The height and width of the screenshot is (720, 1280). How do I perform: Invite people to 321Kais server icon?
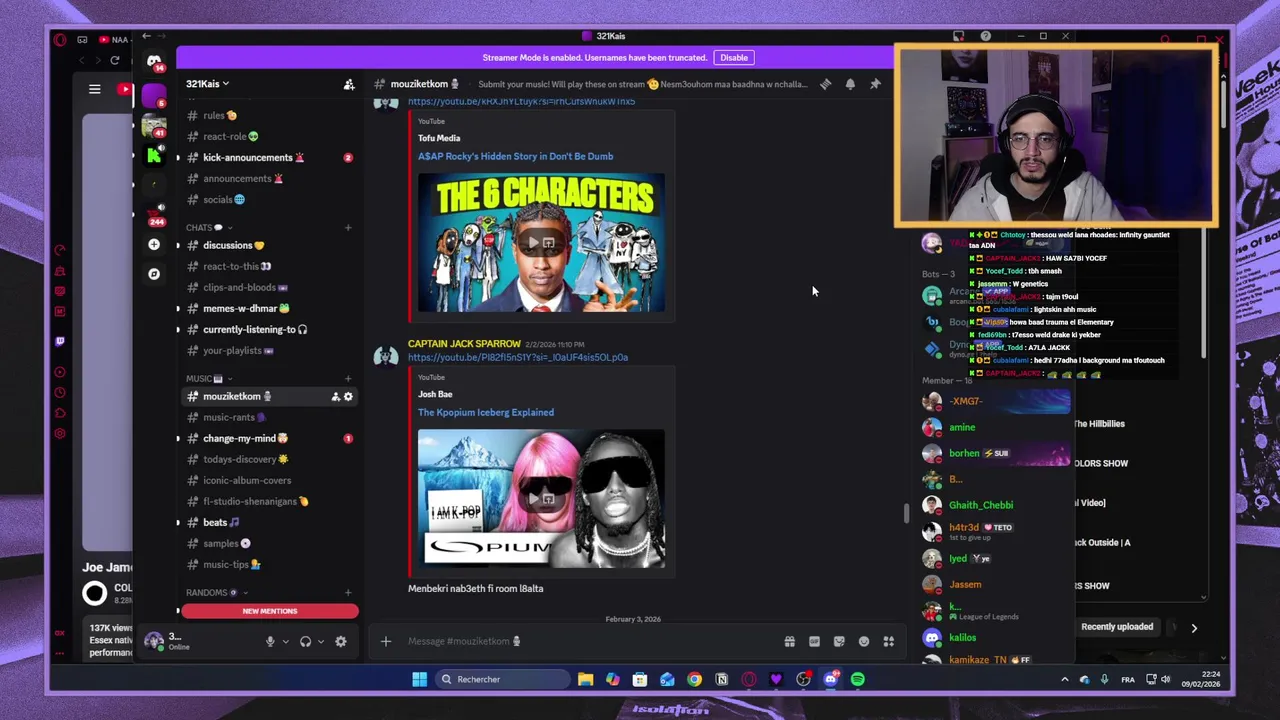pos(349,84)
